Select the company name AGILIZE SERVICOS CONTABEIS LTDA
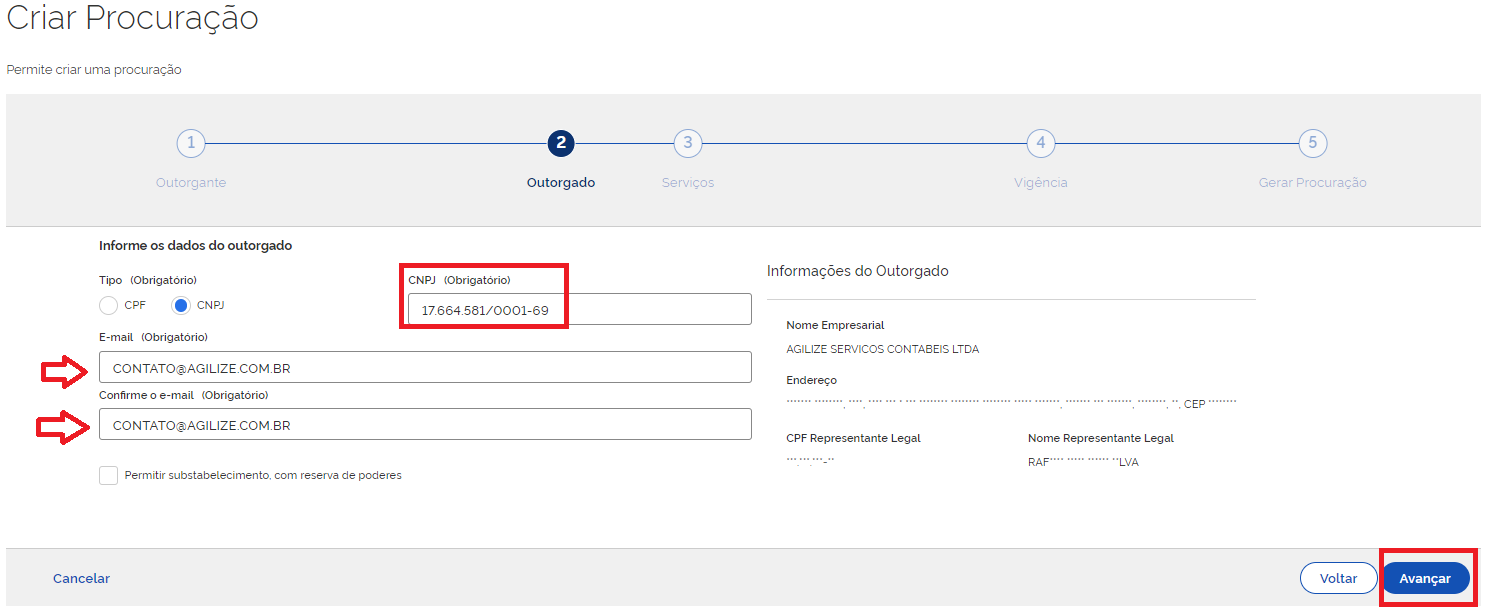The width and height of the screenshot is (1491, 615). click(x=883, y=349)
